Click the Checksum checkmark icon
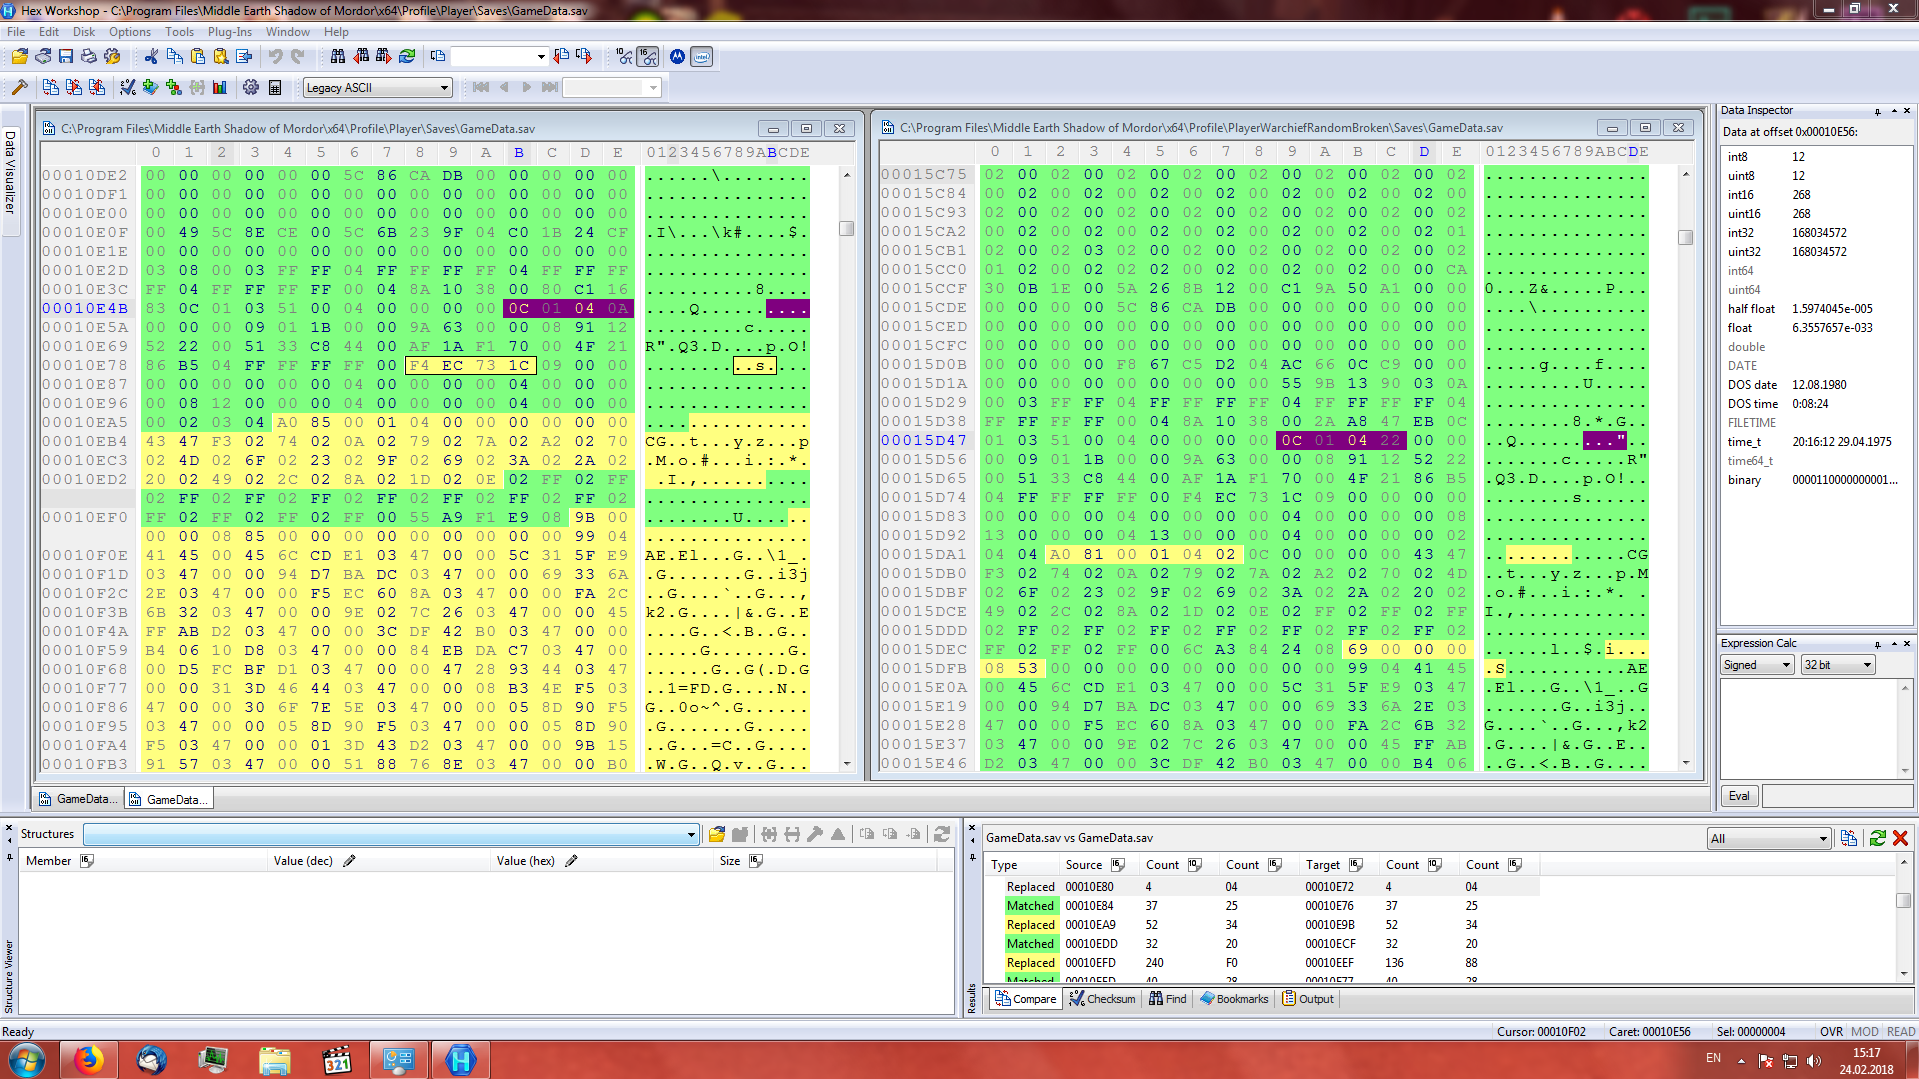Viewport: 1919px width, 1079px height. [128, 88]
